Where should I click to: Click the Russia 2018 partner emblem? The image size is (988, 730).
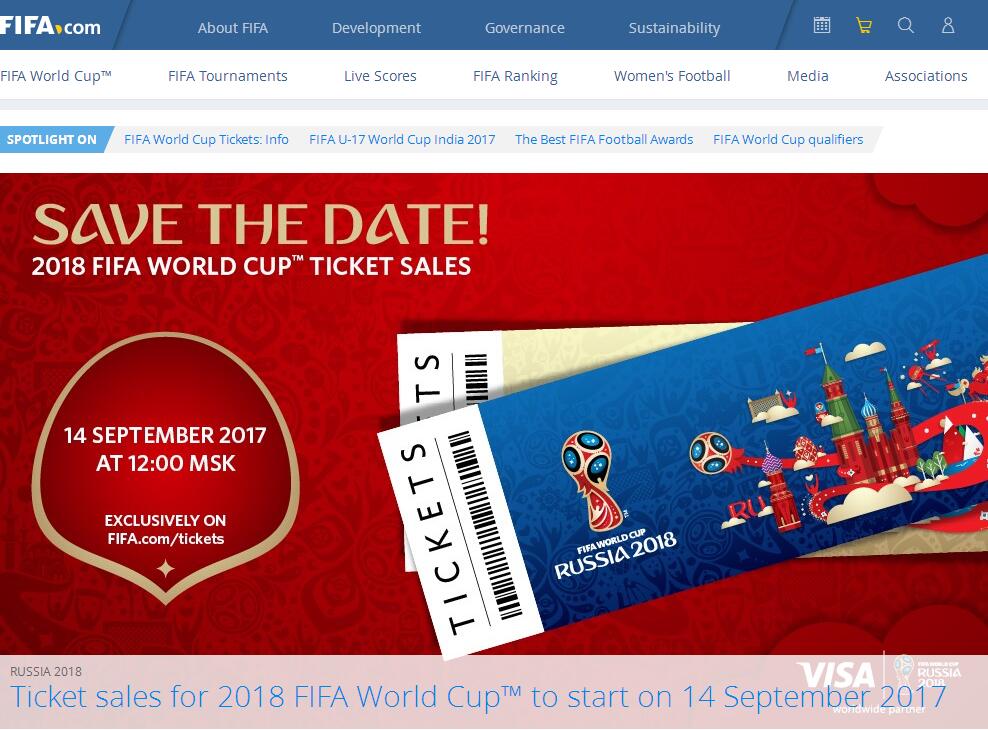[927, 673]
